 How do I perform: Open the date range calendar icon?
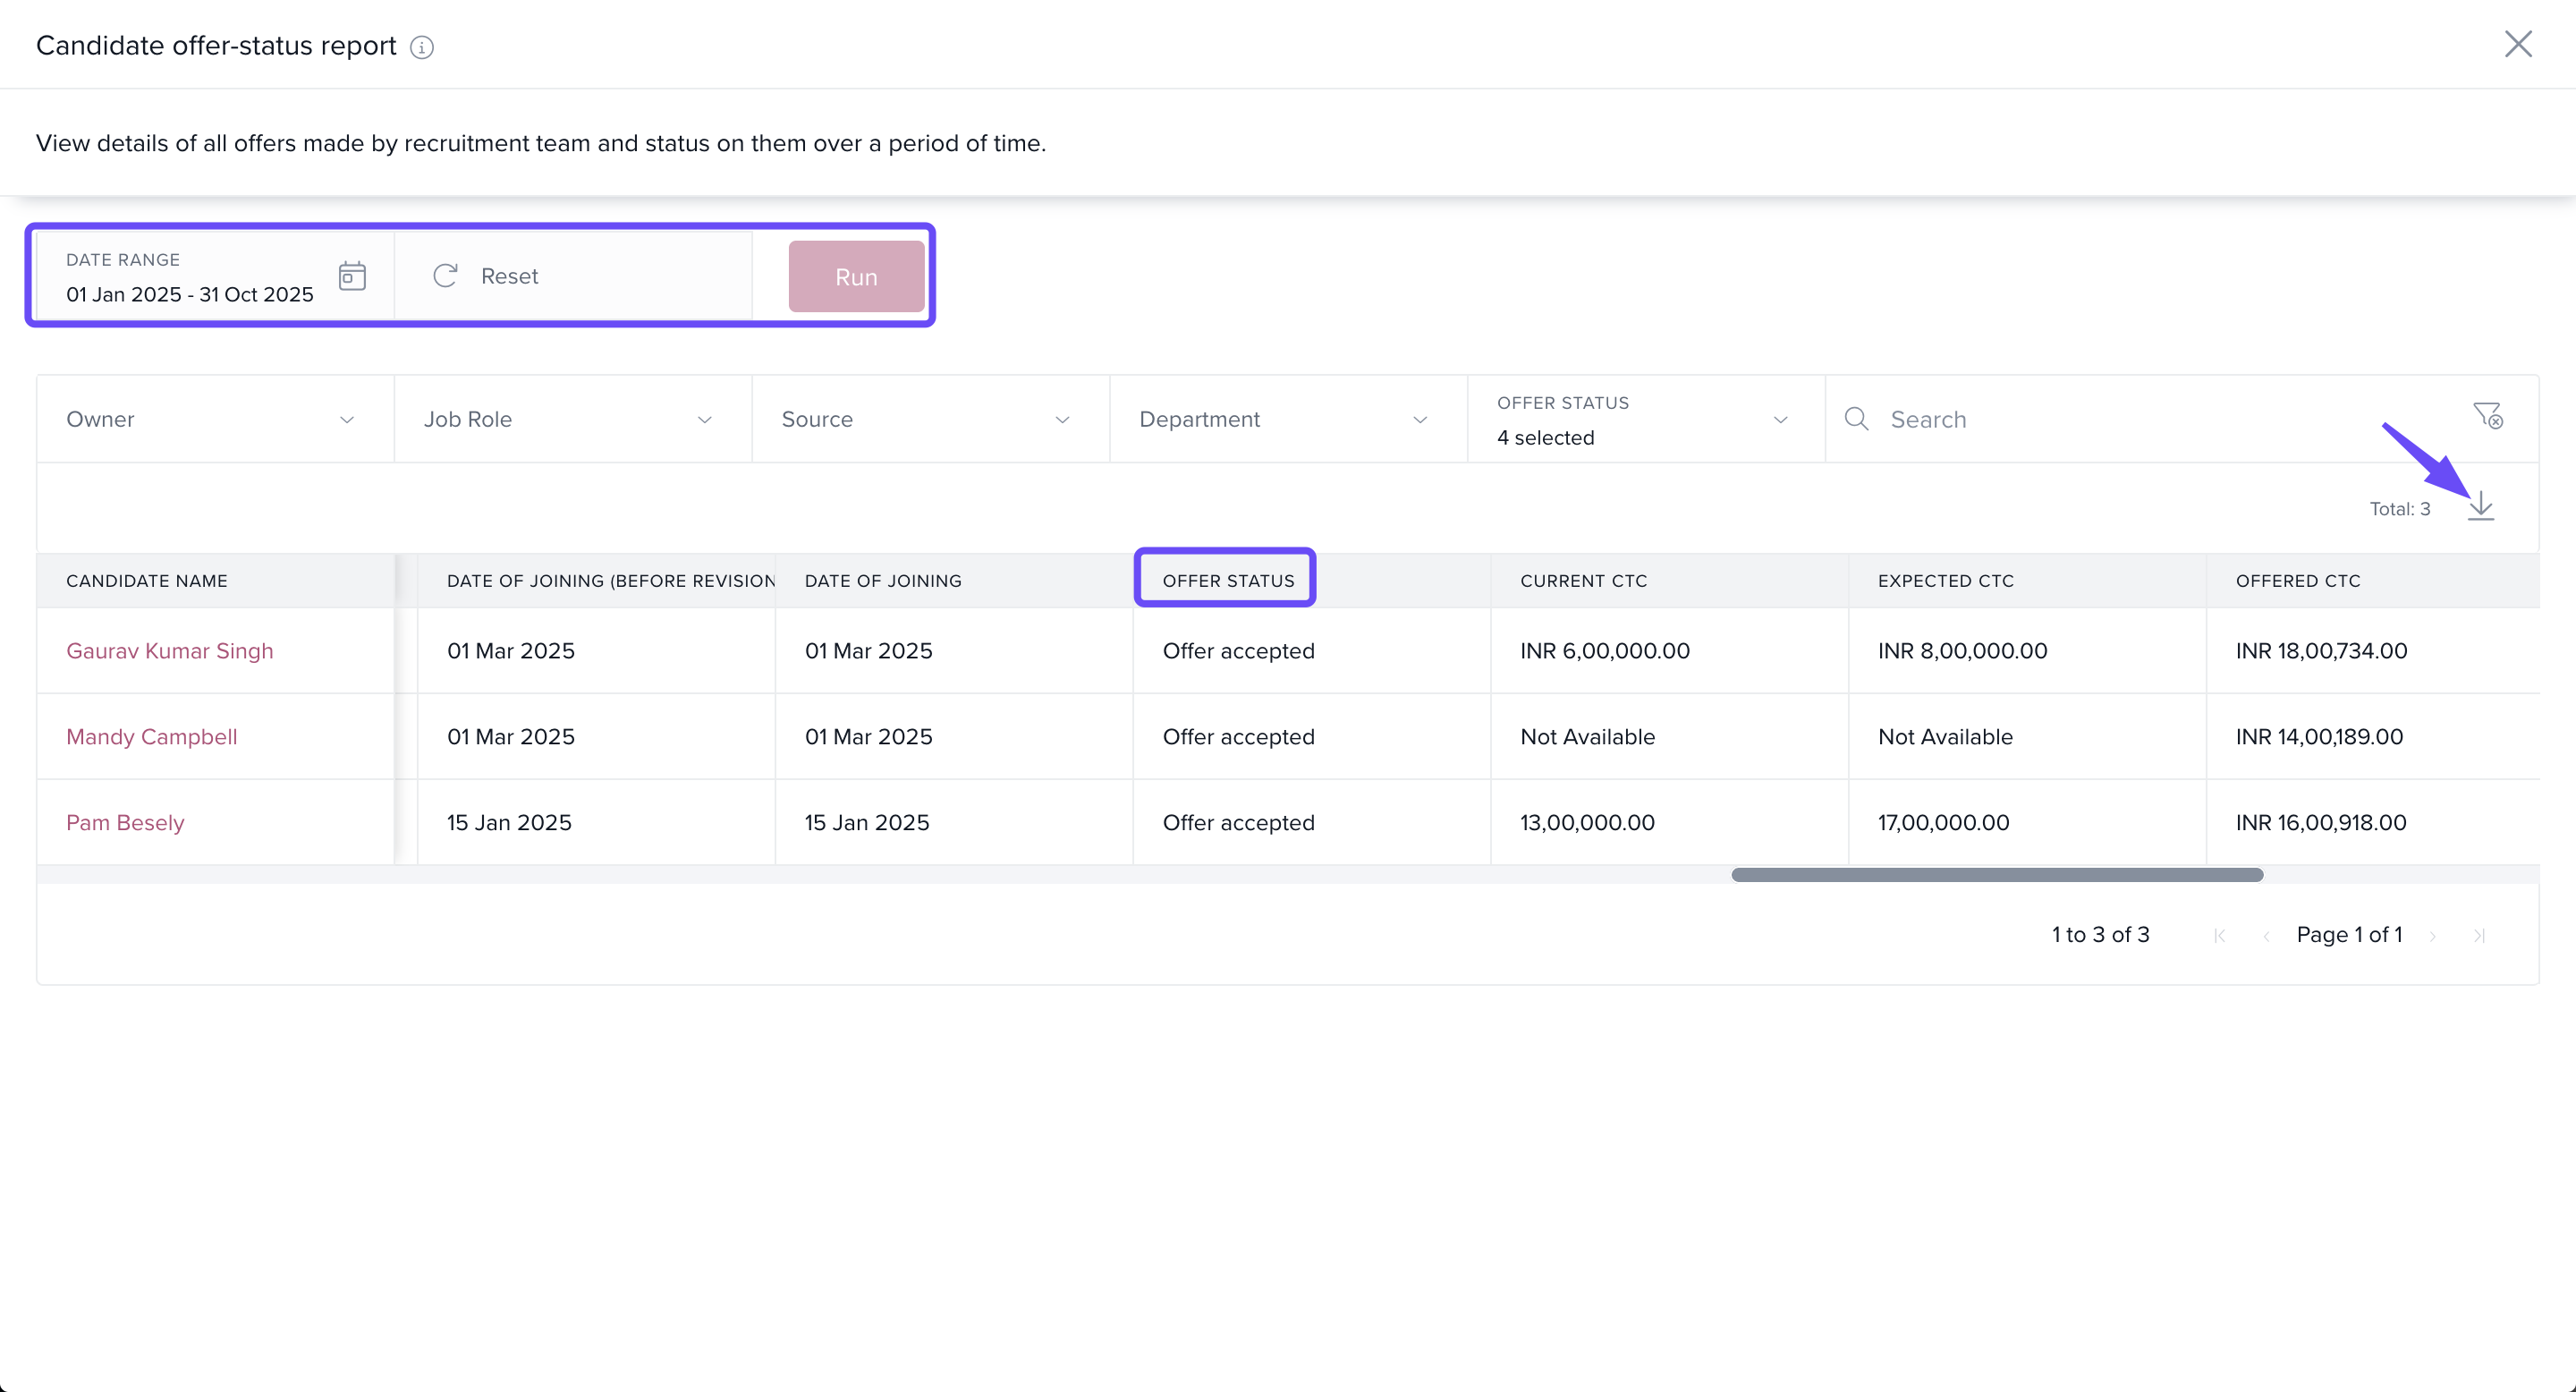352,276
